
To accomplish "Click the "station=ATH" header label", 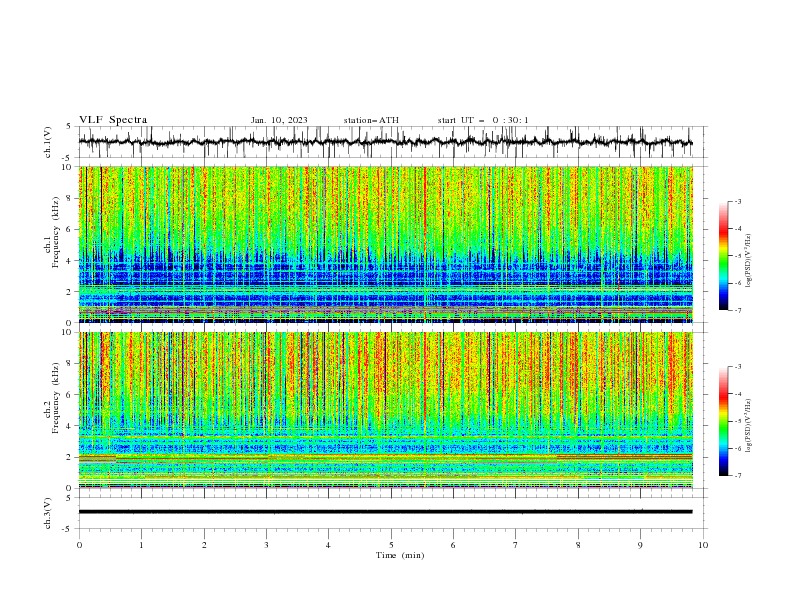I will (371, 120).
